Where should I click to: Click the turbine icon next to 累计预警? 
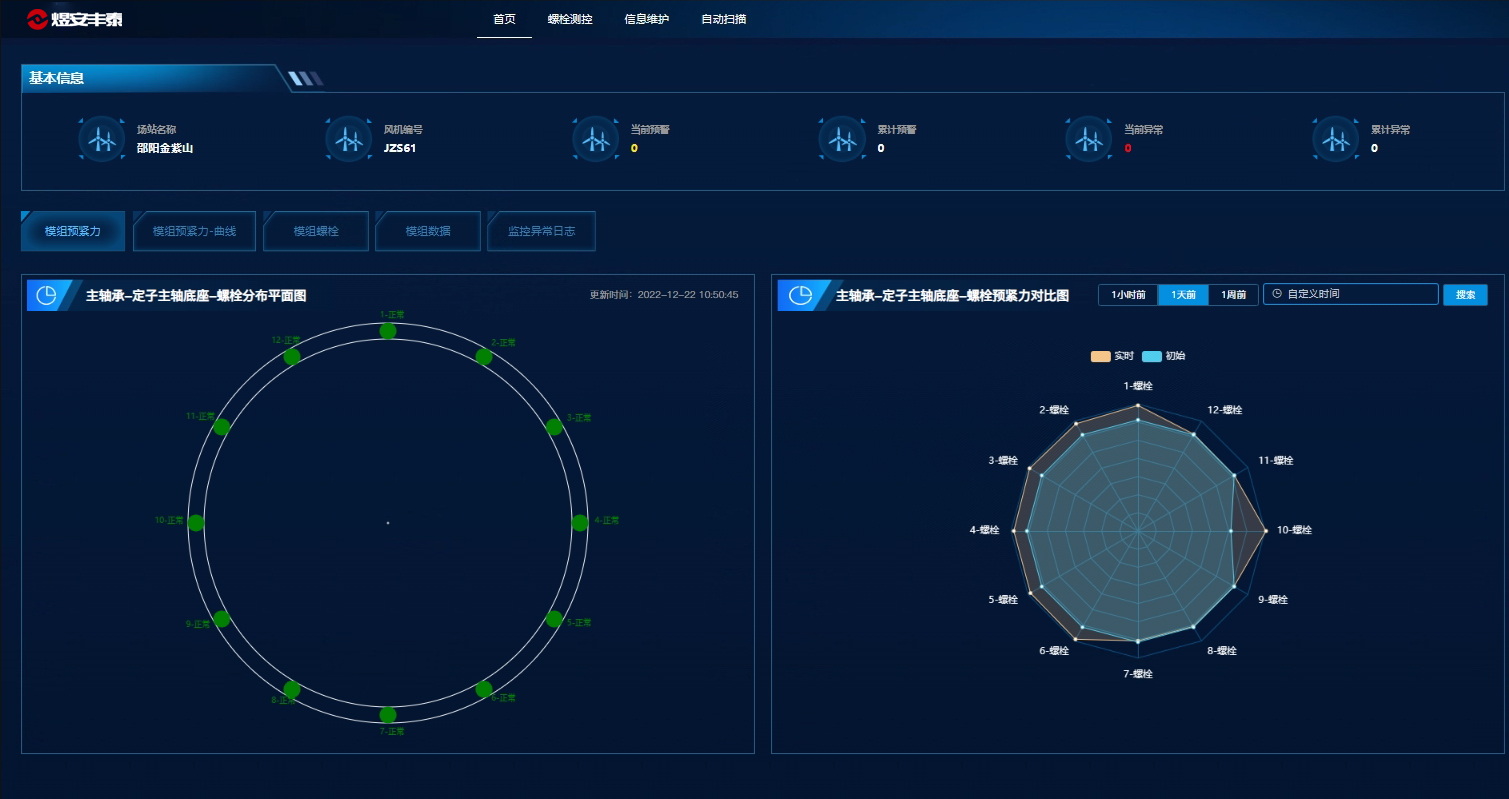pyautogui.click(x=842, y=140)
